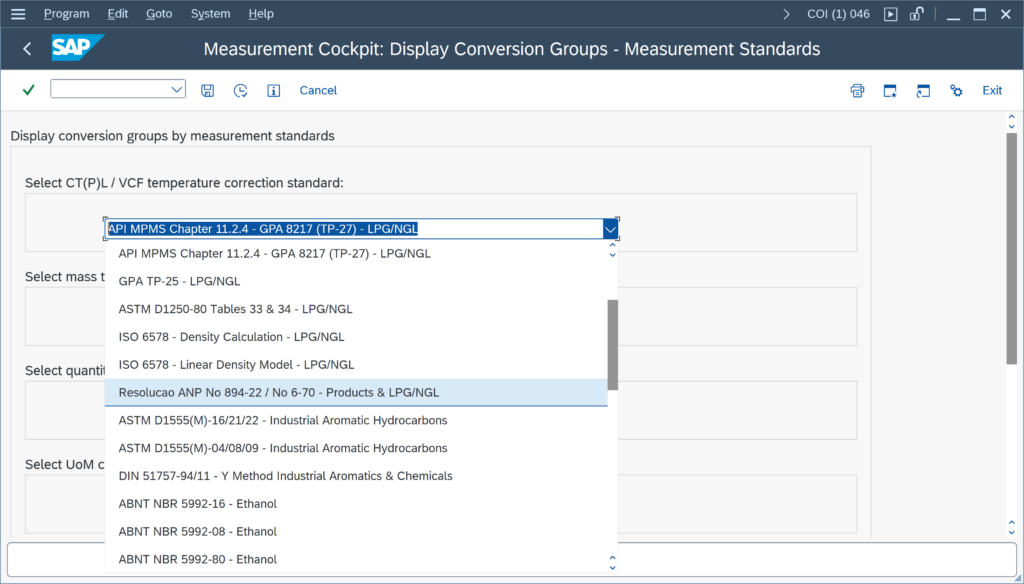Click the Save disk icon
Screen dimensions: 1024x584
pos(207,91)
